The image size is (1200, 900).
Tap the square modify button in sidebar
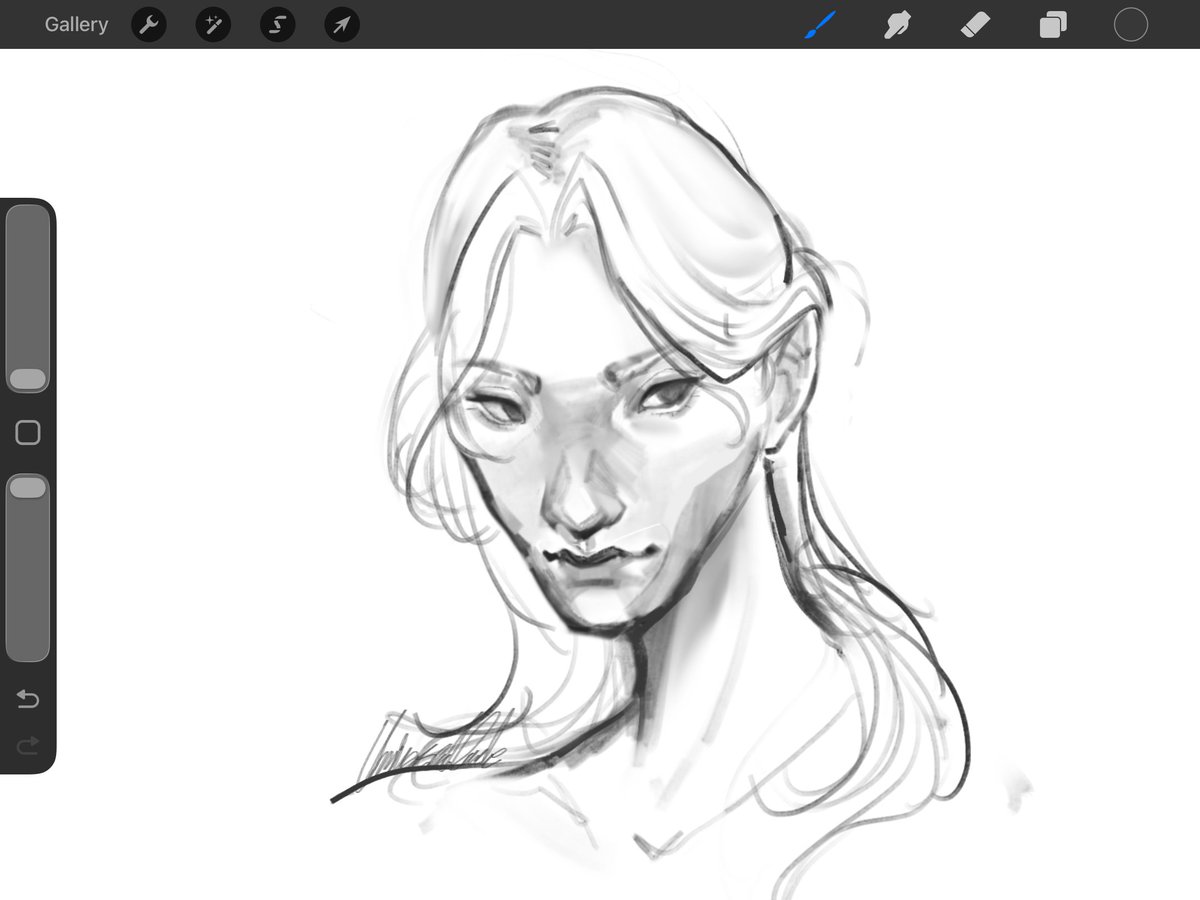pos(28,432)
